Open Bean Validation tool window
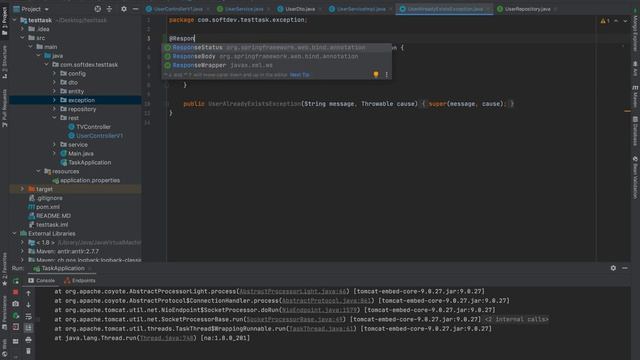Image resolution: width=640 pixels, height=360 pixels. pos(635,177)
